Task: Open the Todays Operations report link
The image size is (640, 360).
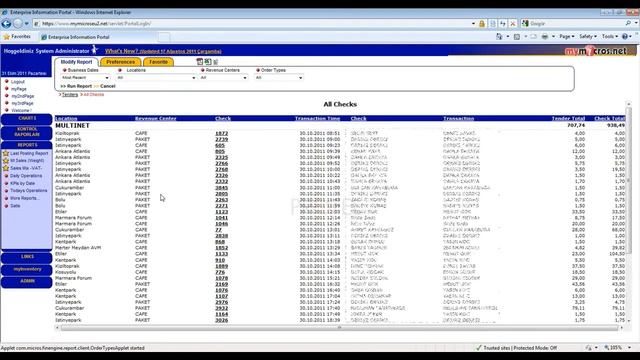Action: coord(29,191)
